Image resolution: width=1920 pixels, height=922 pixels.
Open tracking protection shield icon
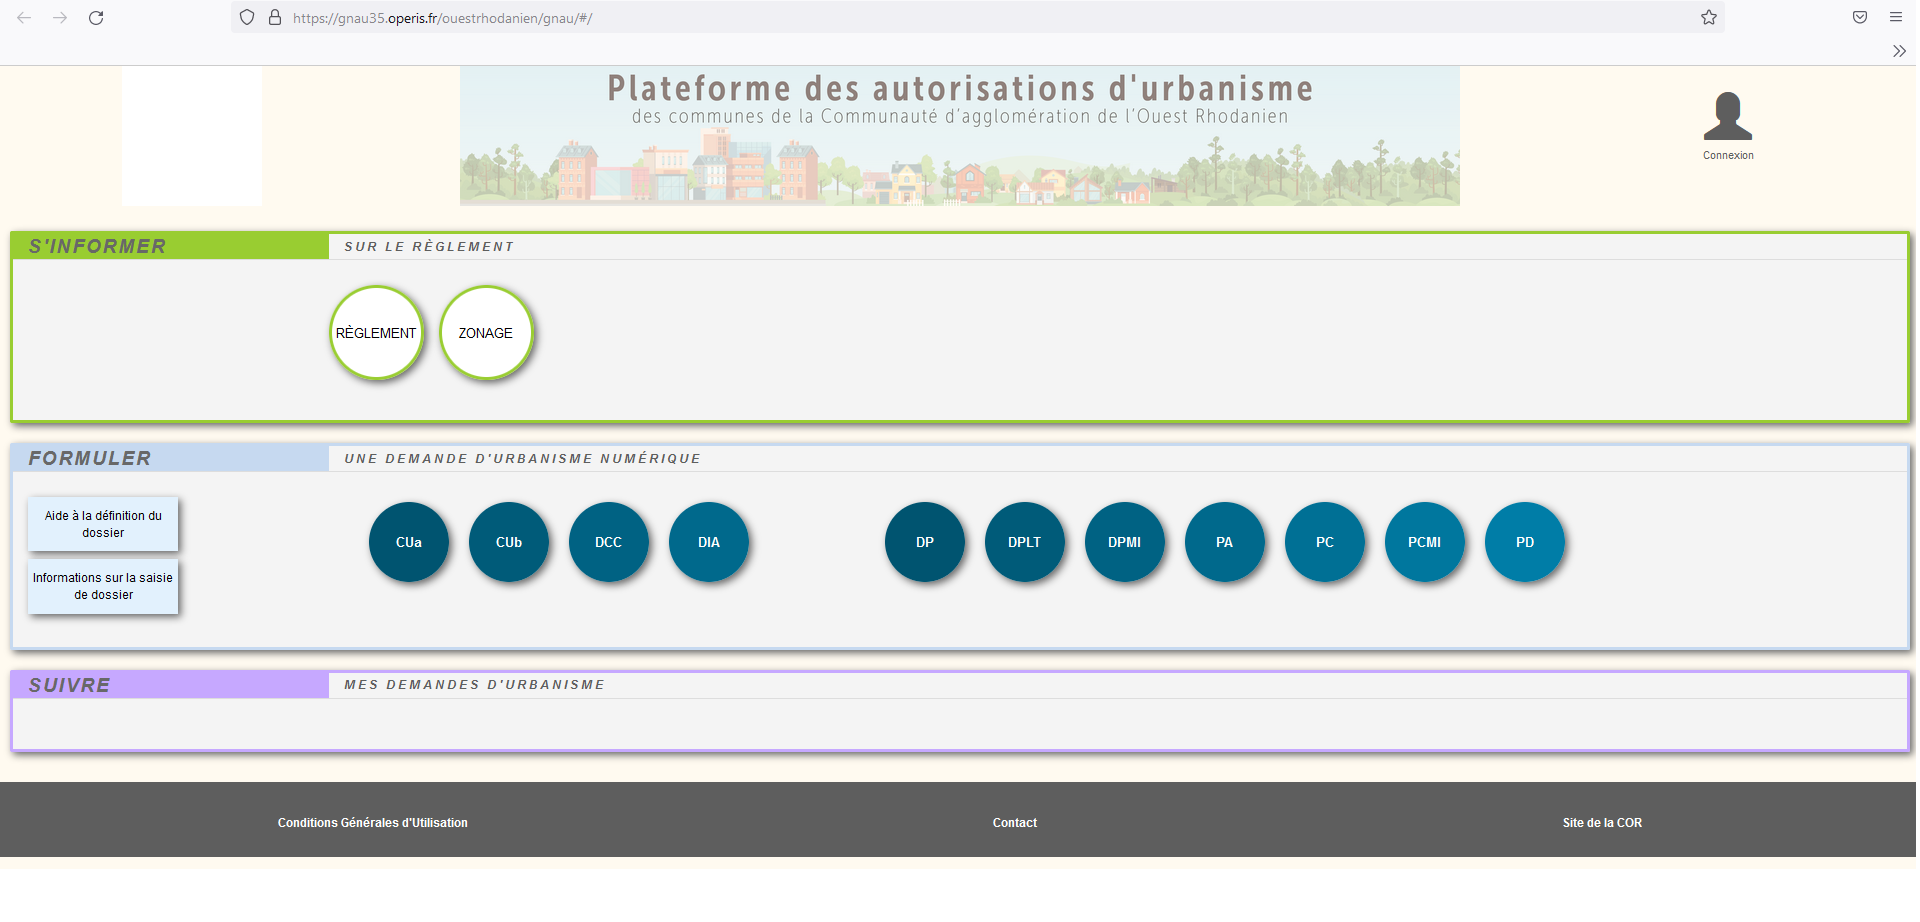pos(247,17)
